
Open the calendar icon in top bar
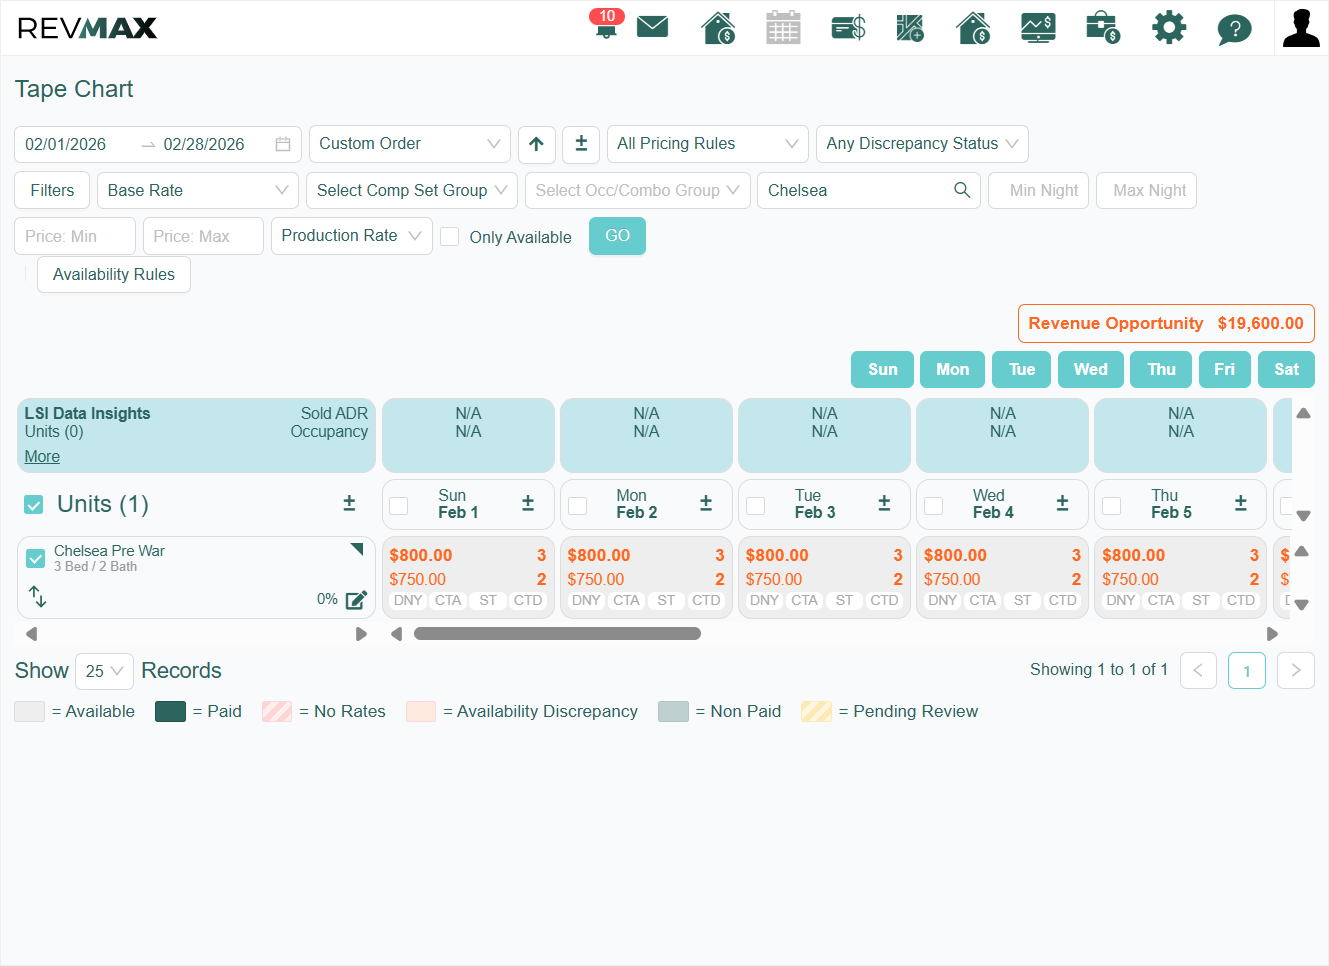tap(783, 27)
